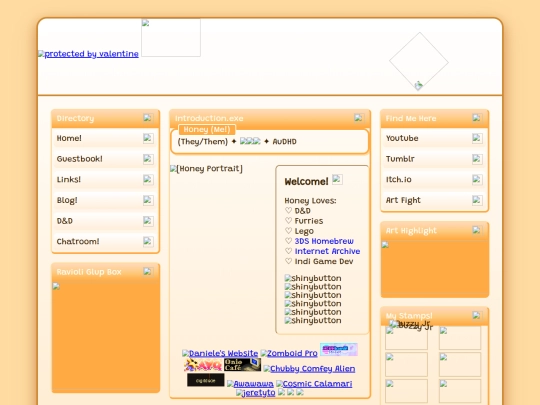Click the protected by valentine link
The width and height of the screenshot is (540, 405).
click(x=89, y=54)
